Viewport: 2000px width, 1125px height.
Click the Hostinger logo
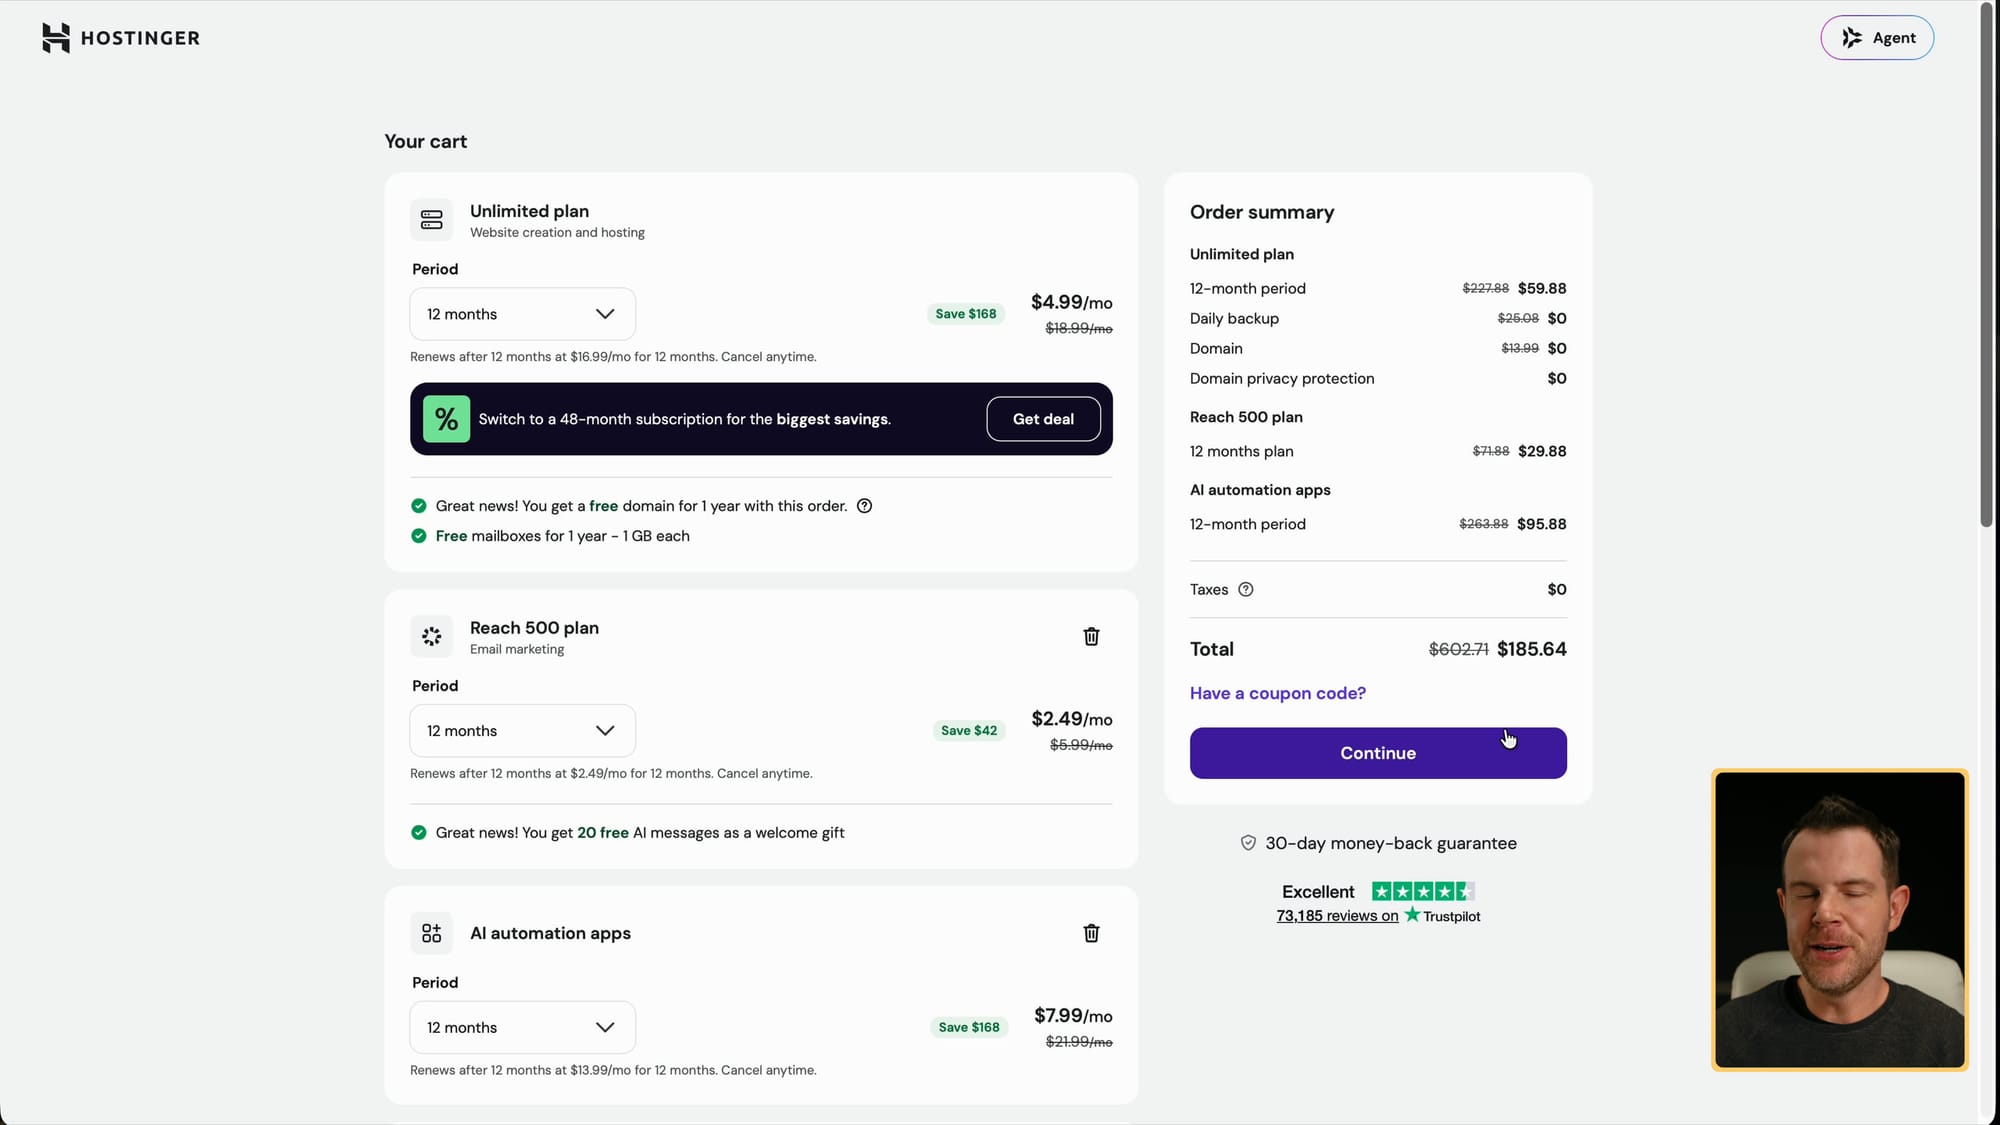tap(120, 38)
